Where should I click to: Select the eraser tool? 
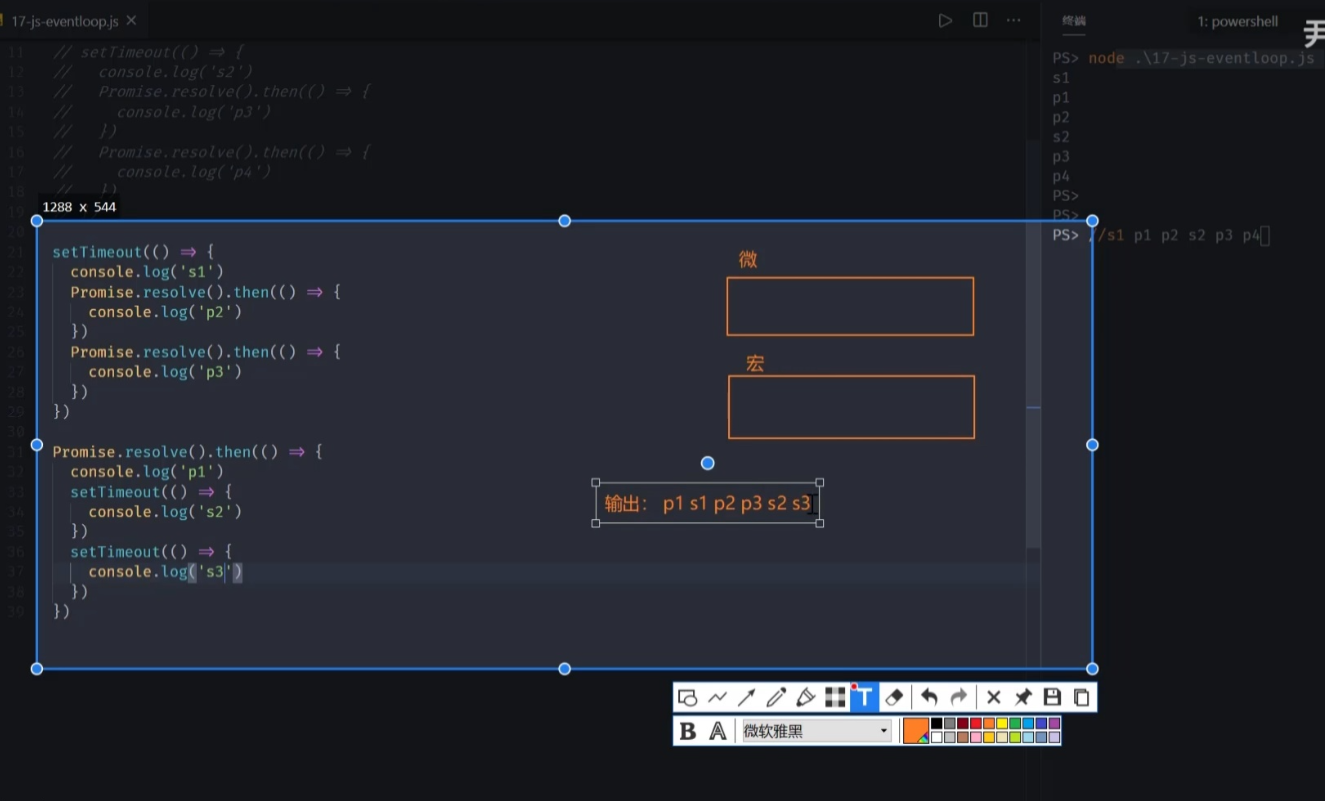tap(895, 698)
